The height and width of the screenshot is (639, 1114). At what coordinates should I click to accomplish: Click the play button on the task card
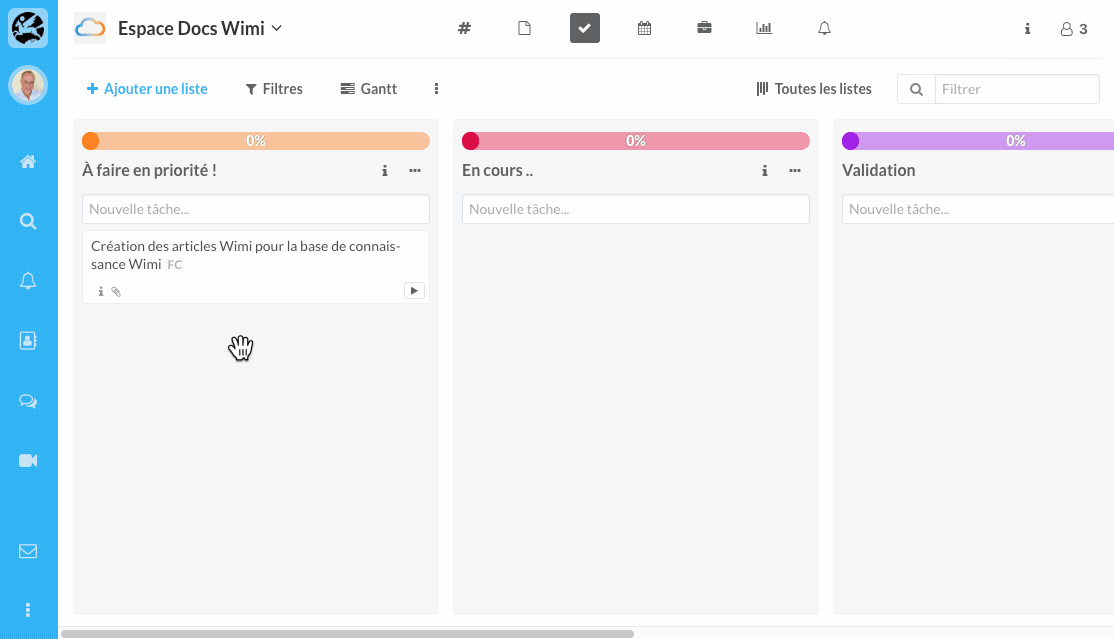coord(414,291)
